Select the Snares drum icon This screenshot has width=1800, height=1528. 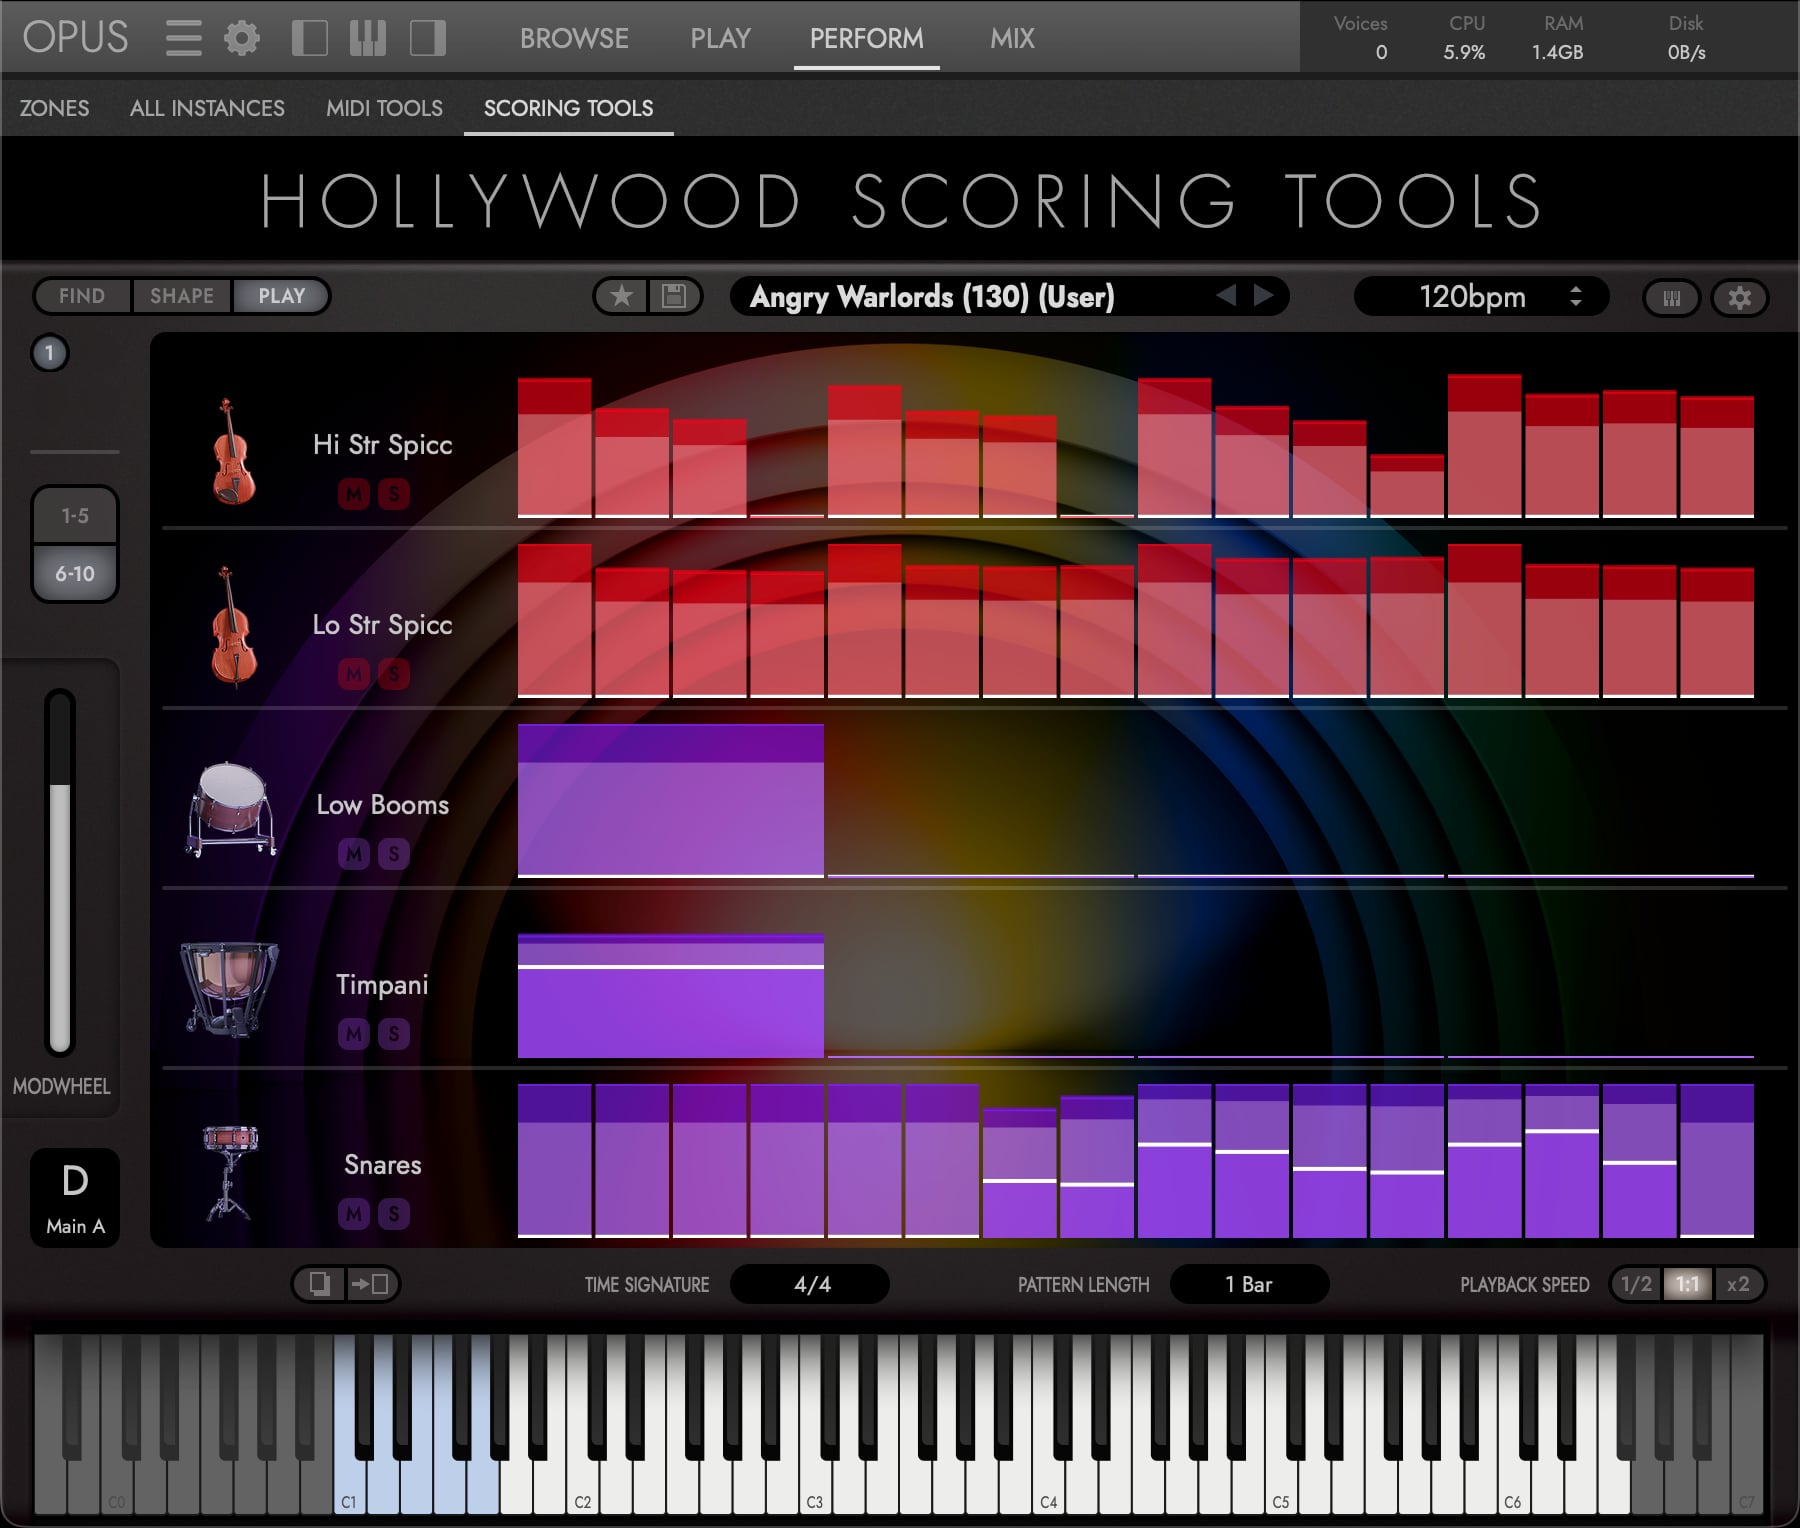tap(230, 1172)
